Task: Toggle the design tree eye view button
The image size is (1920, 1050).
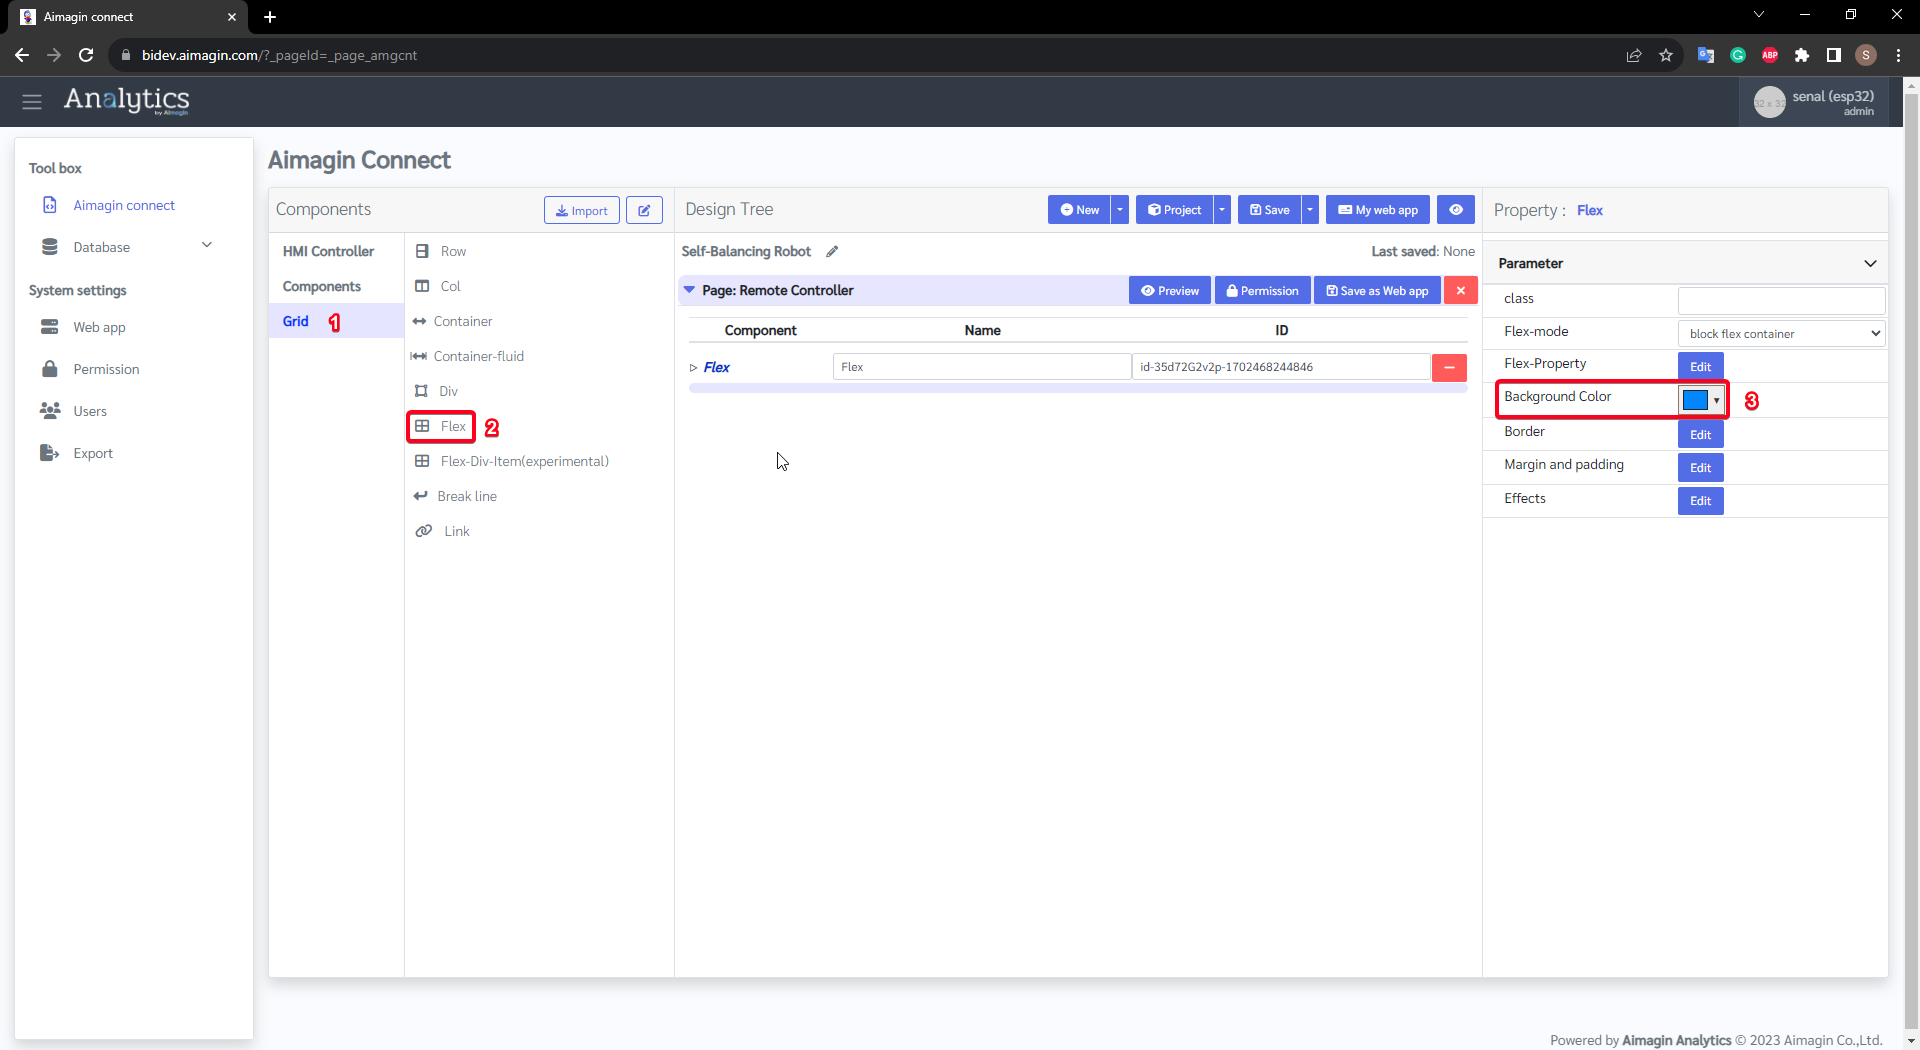Action: pos(1456,210)
